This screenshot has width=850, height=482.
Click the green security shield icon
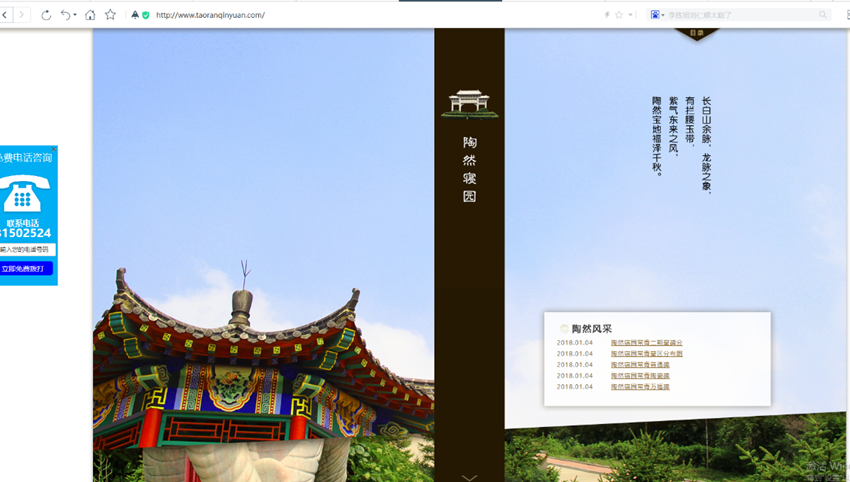tap(146, 15)
